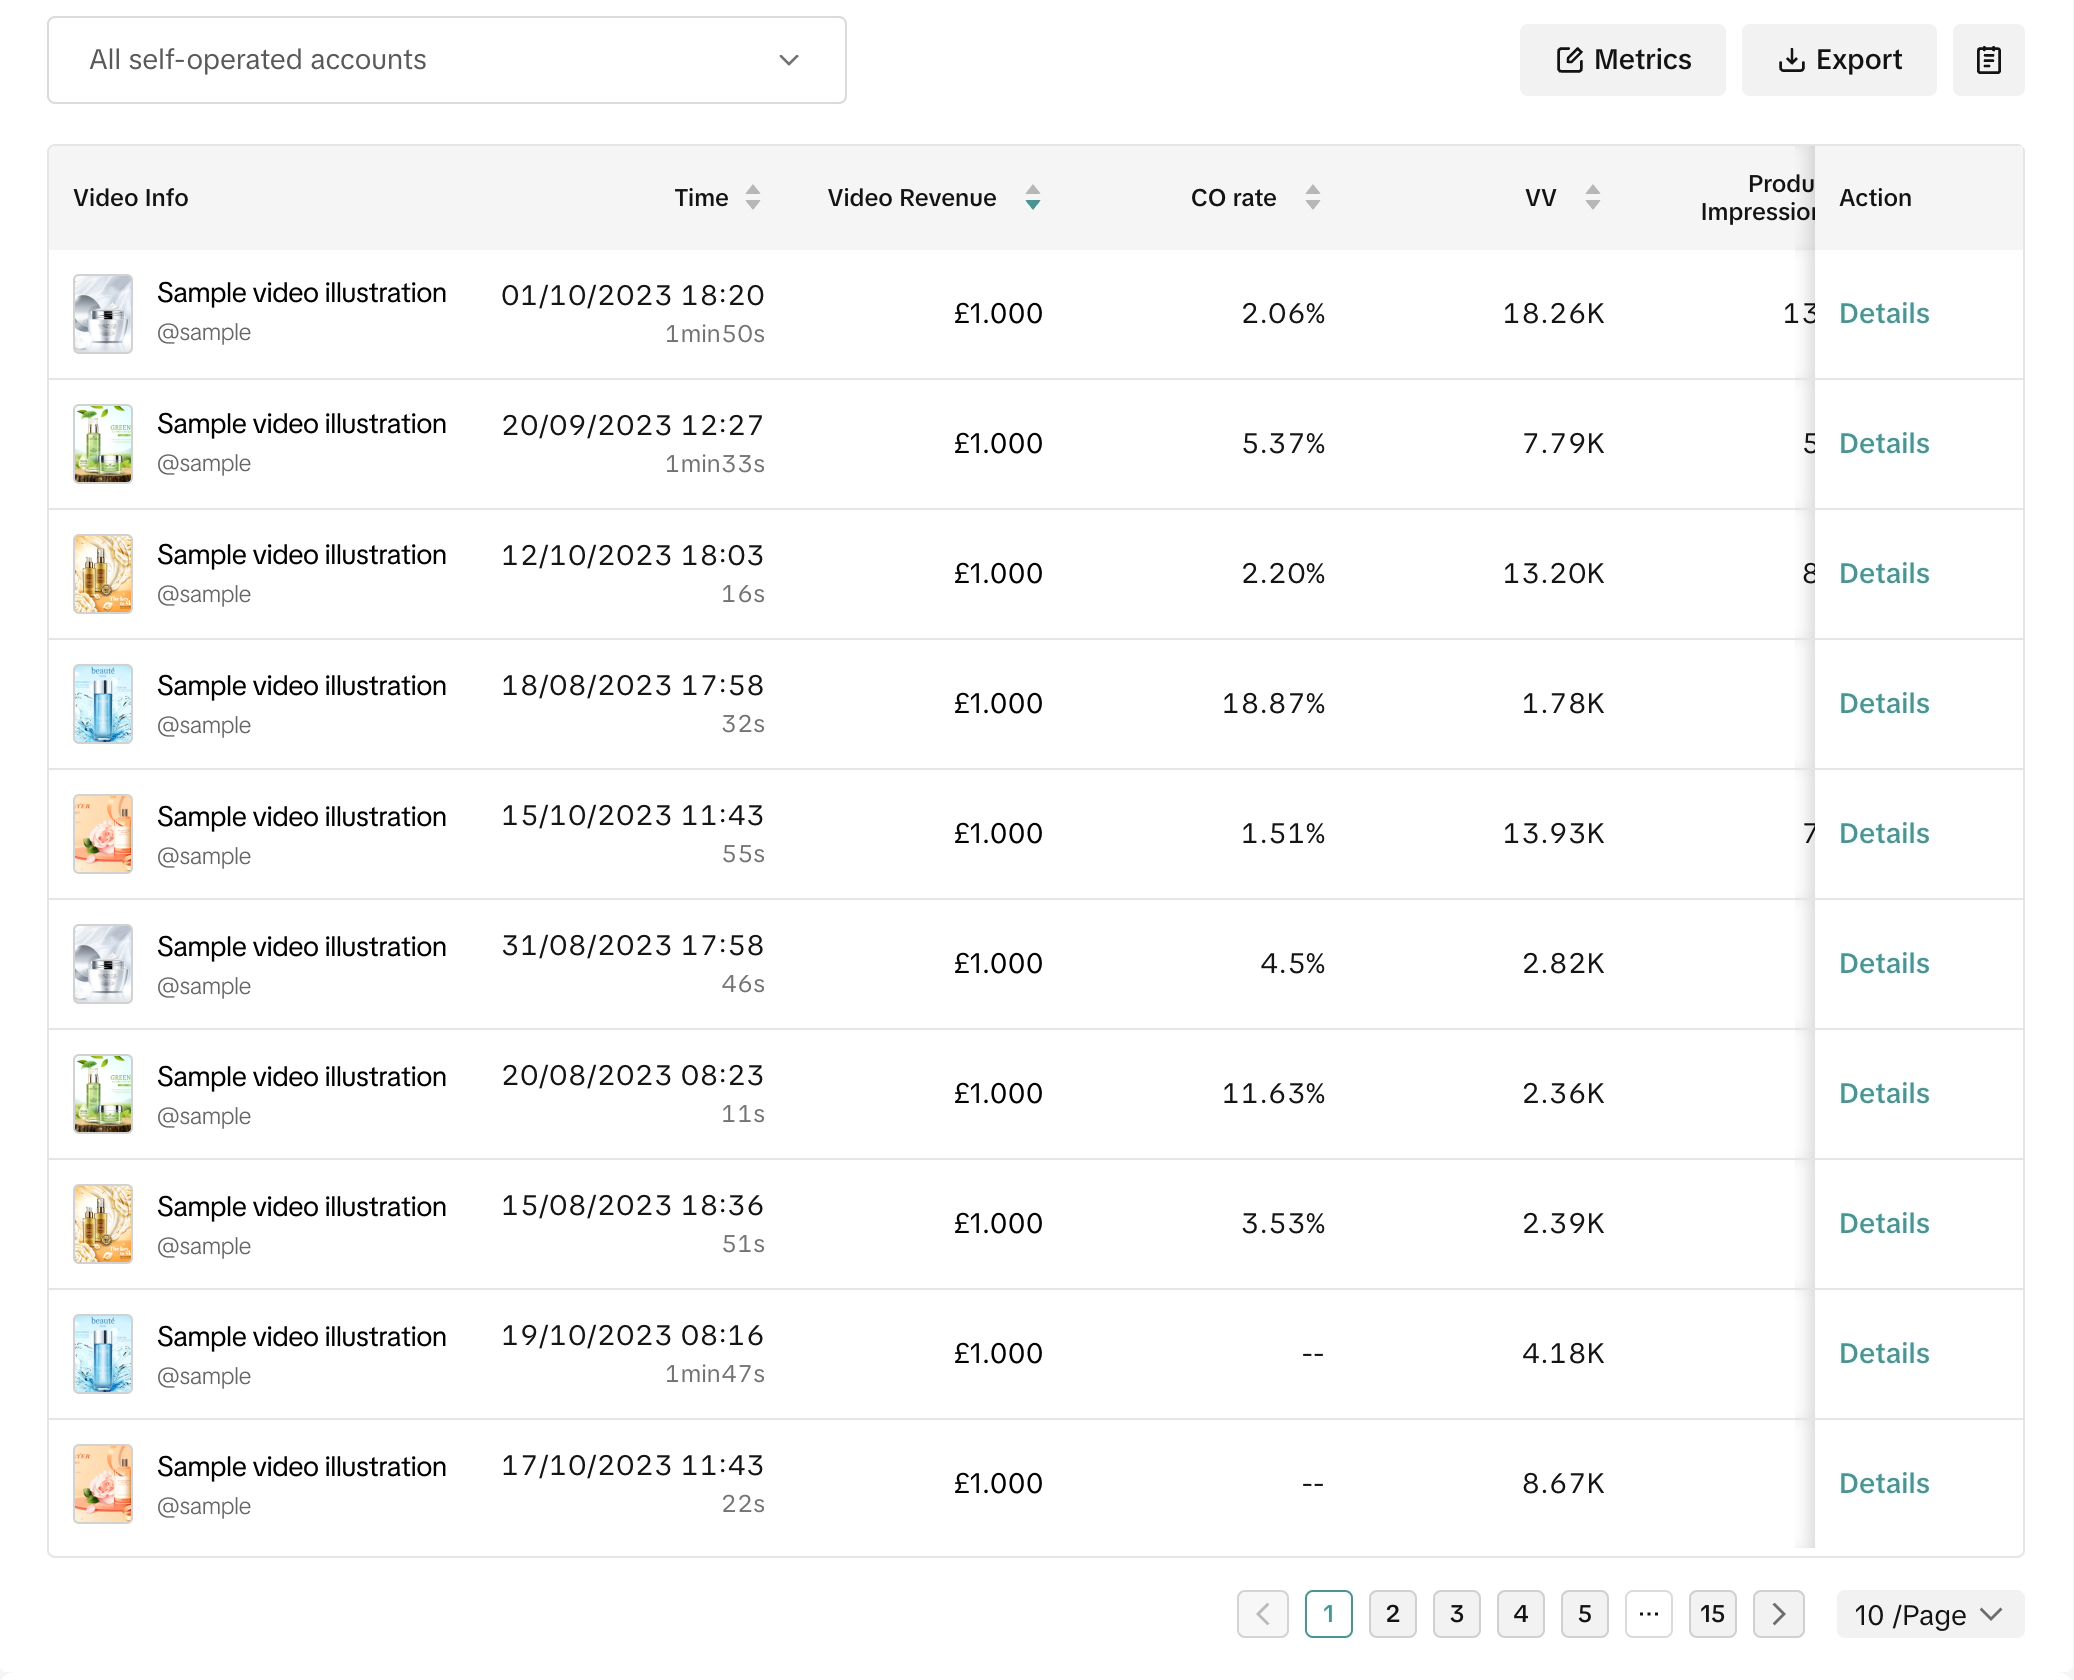Sort by Video Revenue arrows
This screenshot has height=1680, width=2074.
(x=1032, y=197)
